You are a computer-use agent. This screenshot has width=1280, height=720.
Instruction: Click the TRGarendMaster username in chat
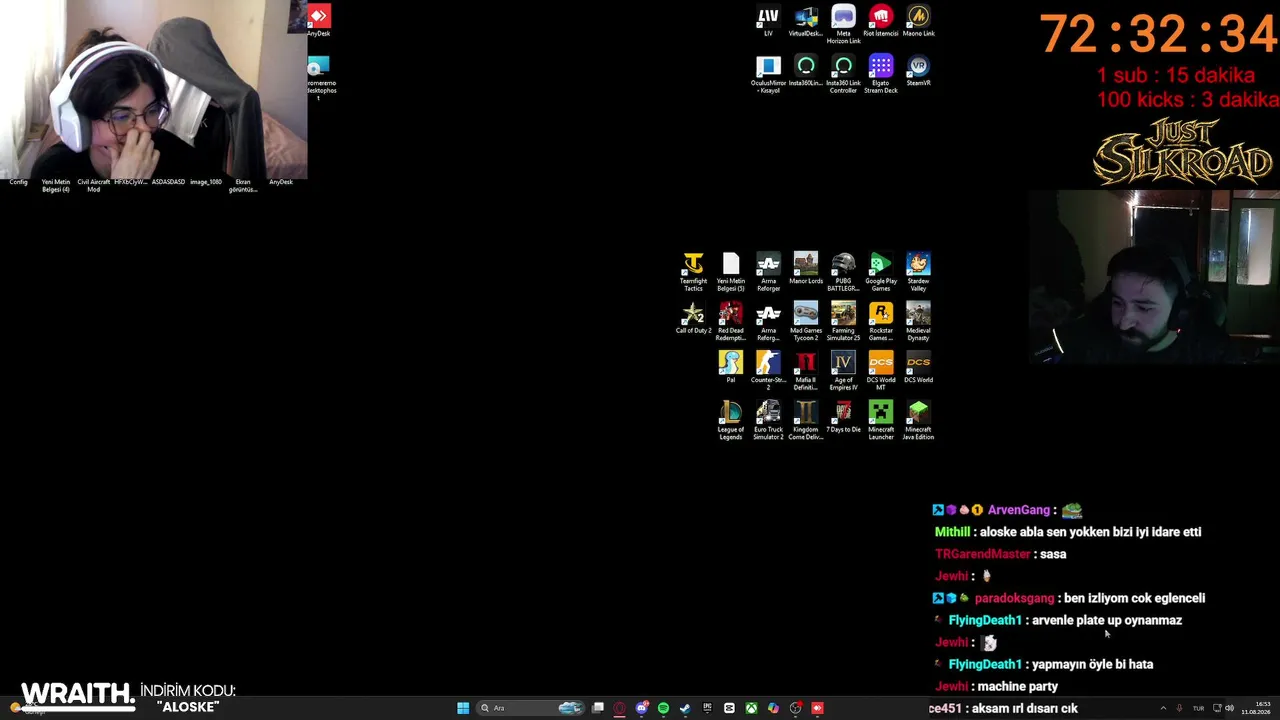pos(982,554)
